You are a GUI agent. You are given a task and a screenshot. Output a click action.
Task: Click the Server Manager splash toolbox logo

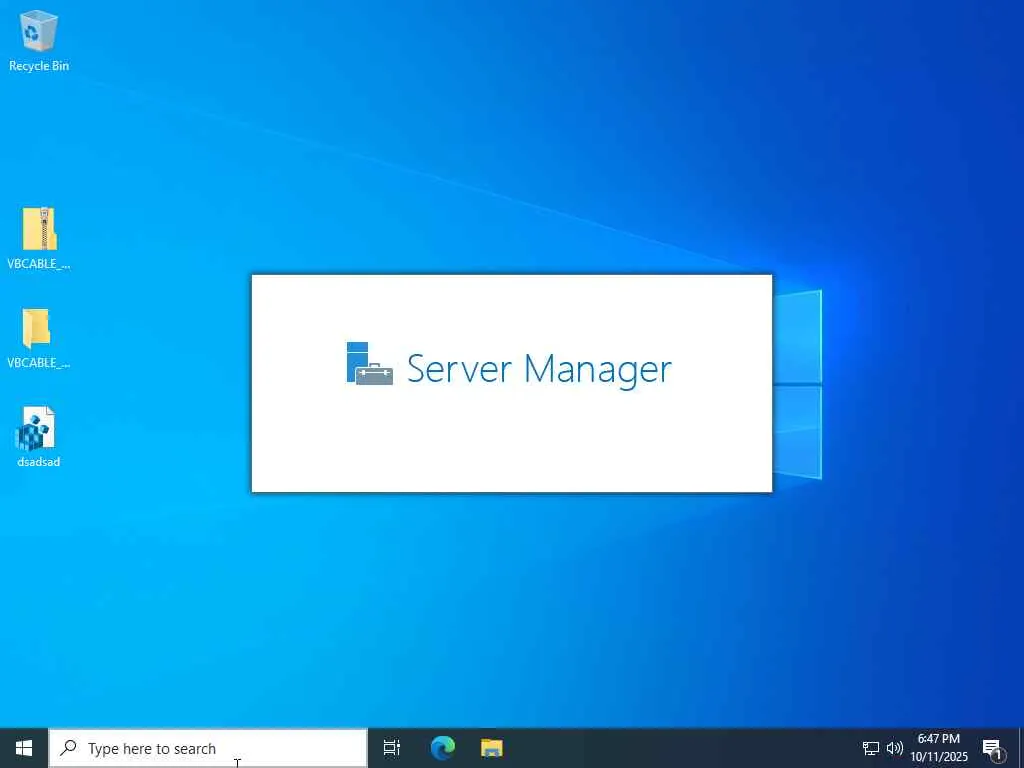coord(370,364)
